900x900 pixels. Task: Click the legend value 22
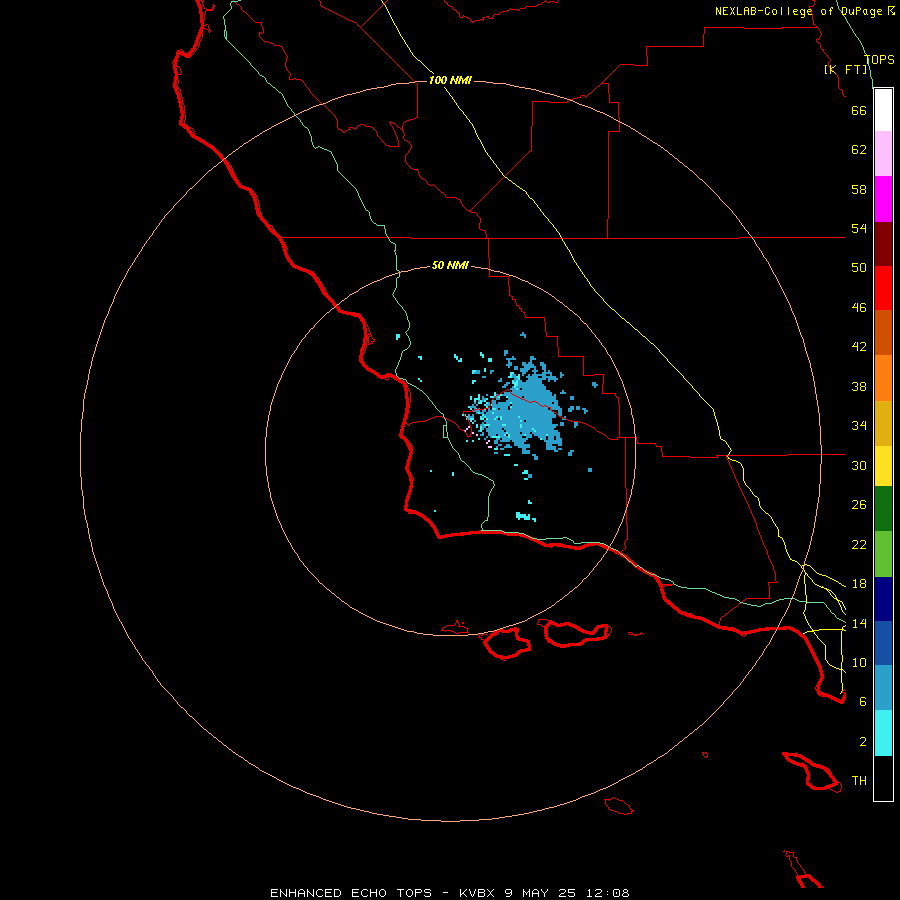859,544
